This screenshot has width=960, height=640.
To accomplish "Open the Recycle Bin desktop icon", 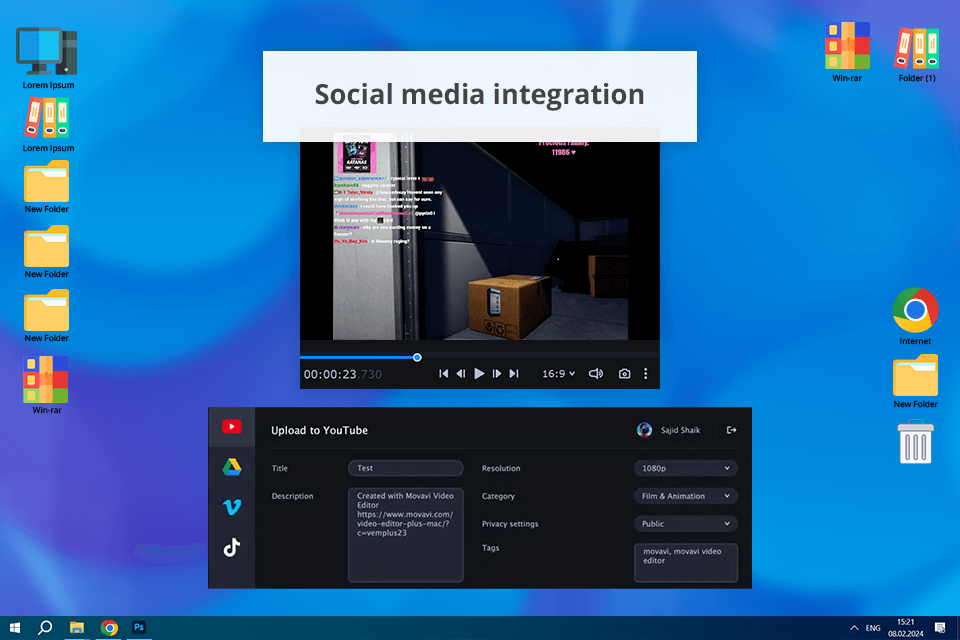I will [915, 442].
